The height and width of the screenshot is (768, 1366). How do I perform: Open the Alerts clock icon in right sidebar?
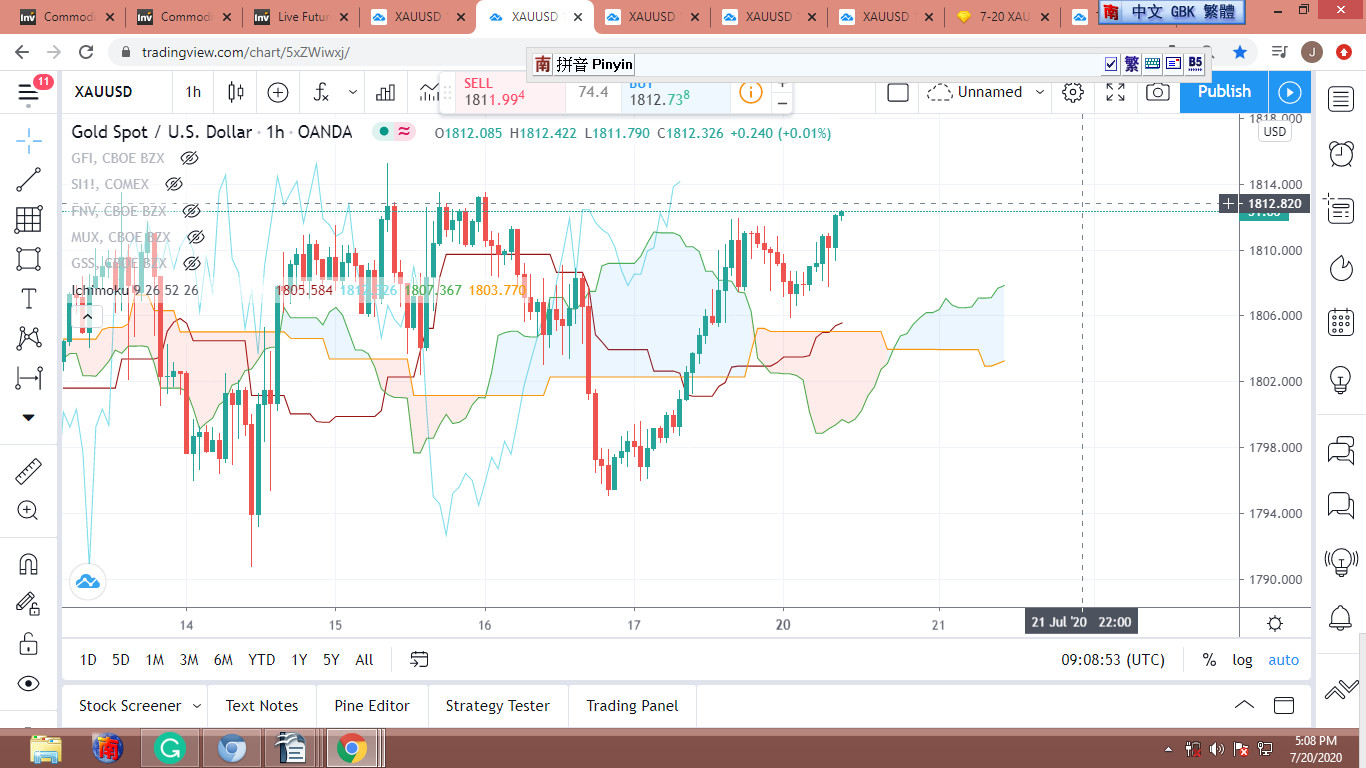pos(1341,153)
